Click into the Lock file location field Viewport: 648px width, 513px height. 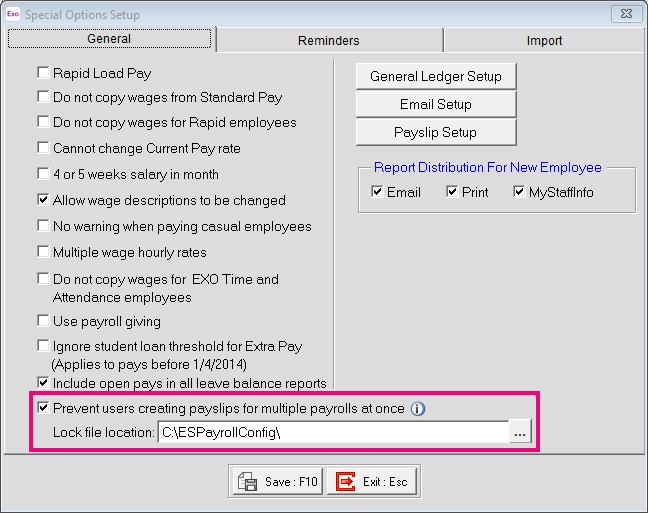[332, 433]
